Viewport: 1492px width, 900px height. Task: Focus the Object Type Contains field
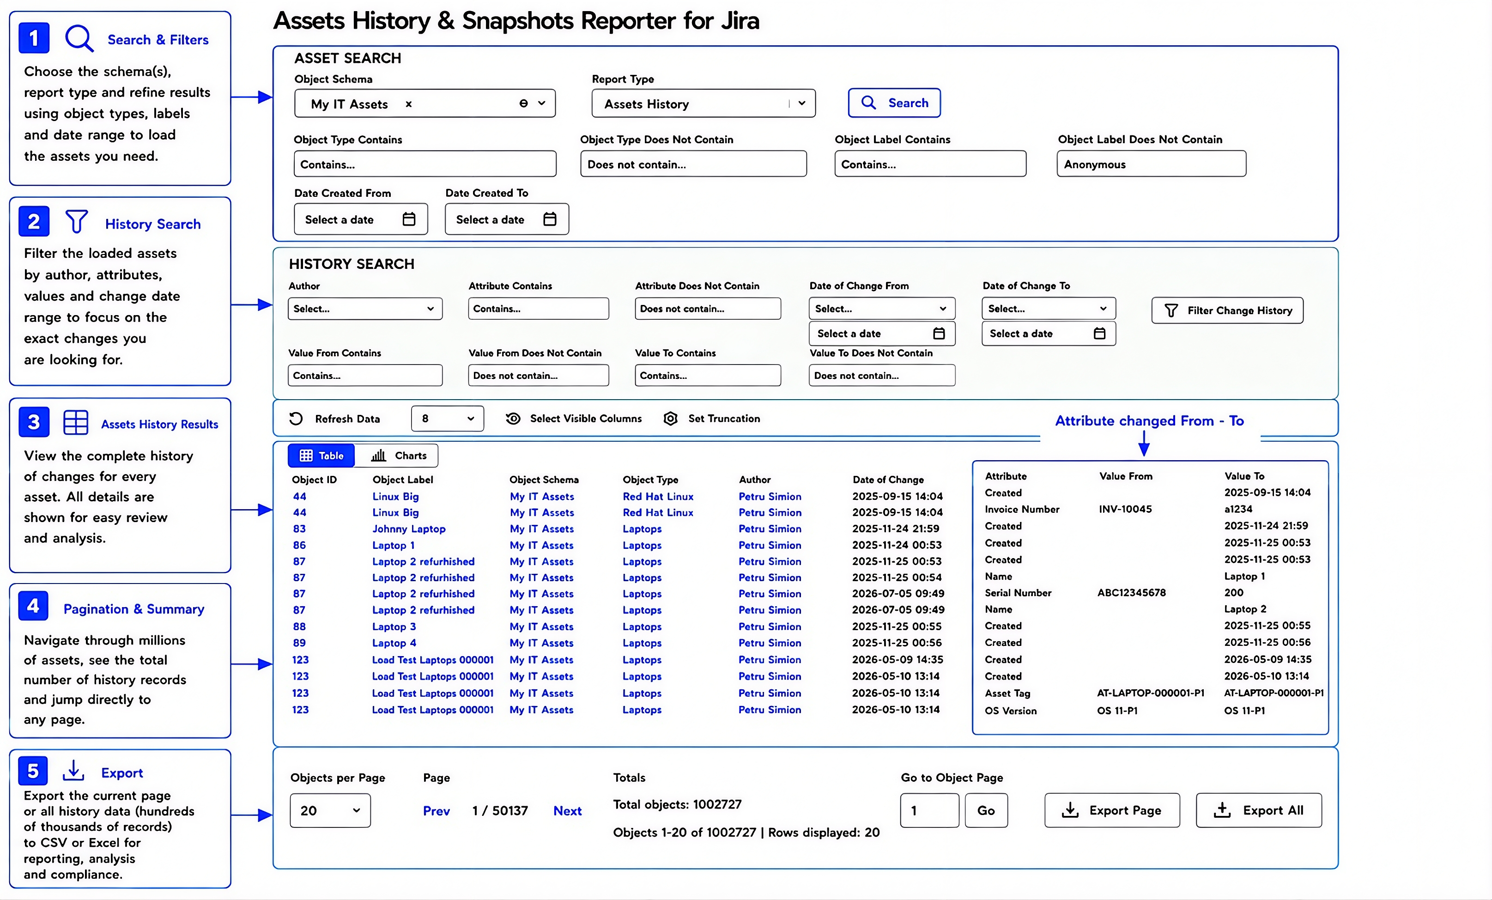click(425, 164)
